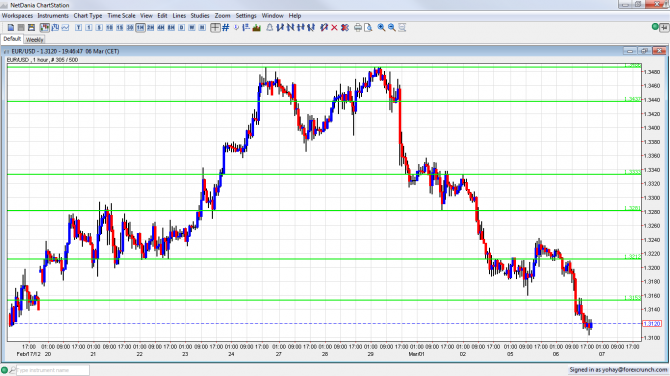The image size is (670, 376).
Task: Set time scale to W weekly
Action: click(192, 28)
